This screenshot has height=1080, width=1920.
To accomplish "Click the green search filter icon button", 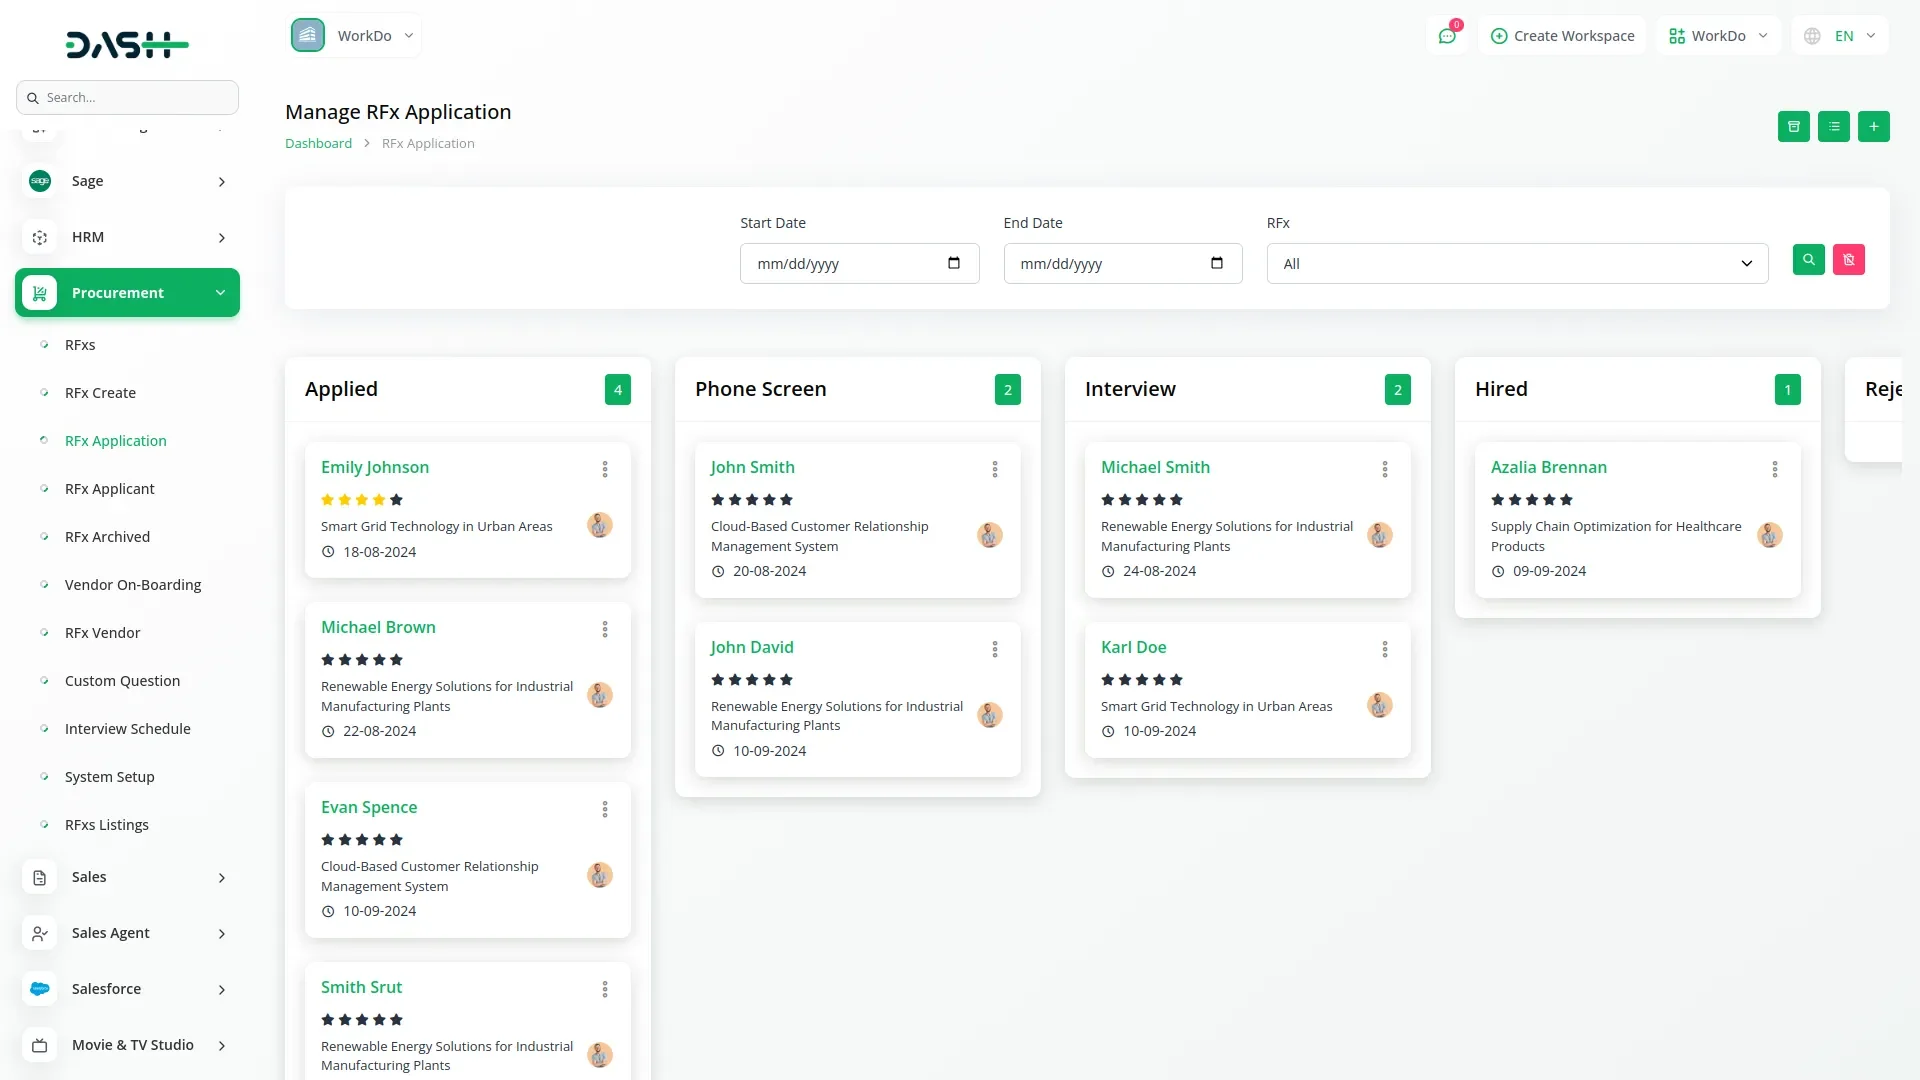I will point(1808,260).
